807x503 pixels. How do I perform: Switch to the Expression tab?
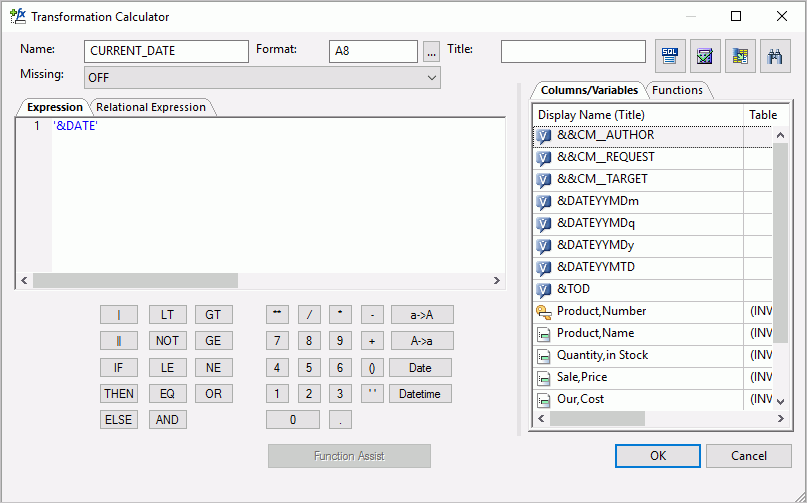pyautogui.click(x=55, y=107)
